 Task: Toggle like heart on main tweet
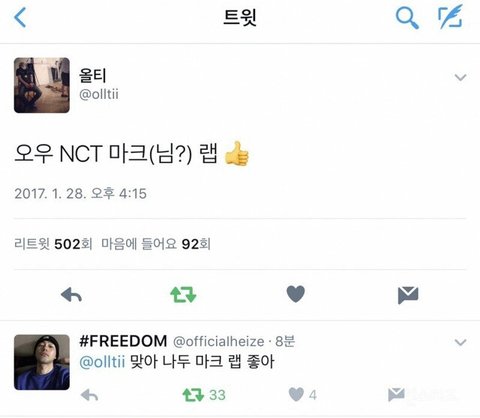coord(296,294)
